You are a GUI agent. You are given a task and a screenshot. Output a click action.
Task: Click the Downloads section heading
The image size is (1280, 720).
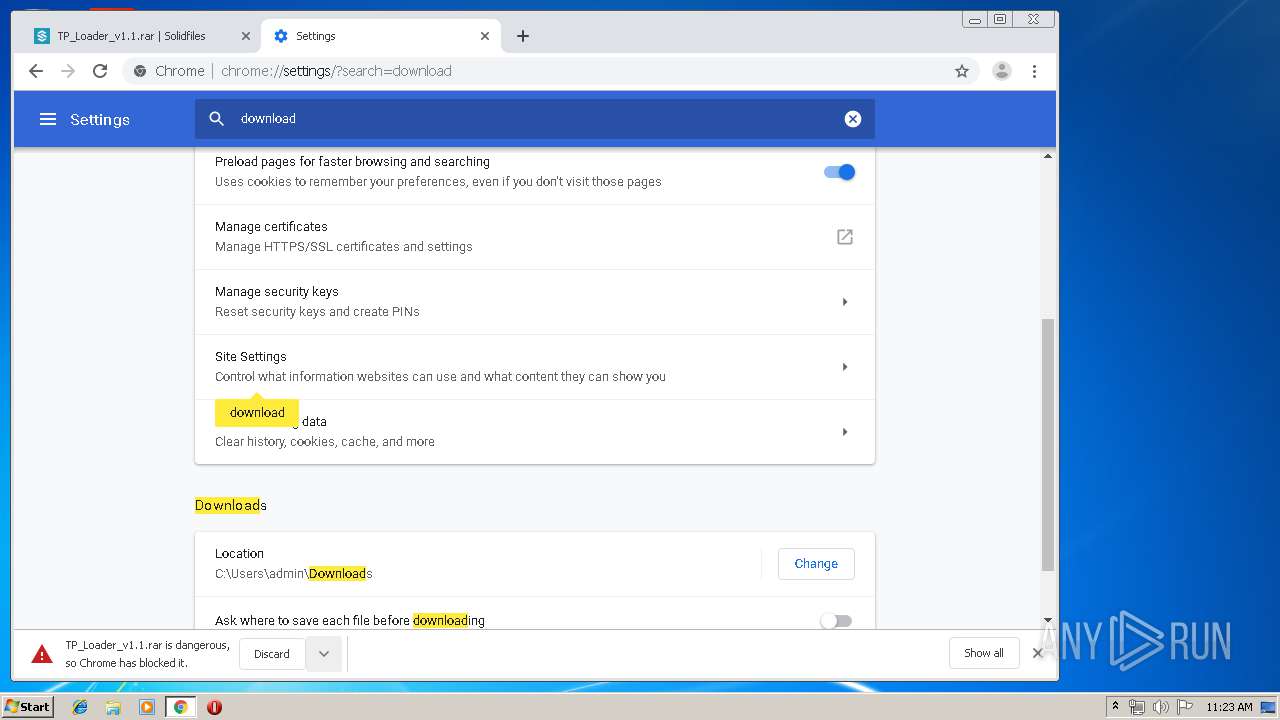click(x=231, y=505)
